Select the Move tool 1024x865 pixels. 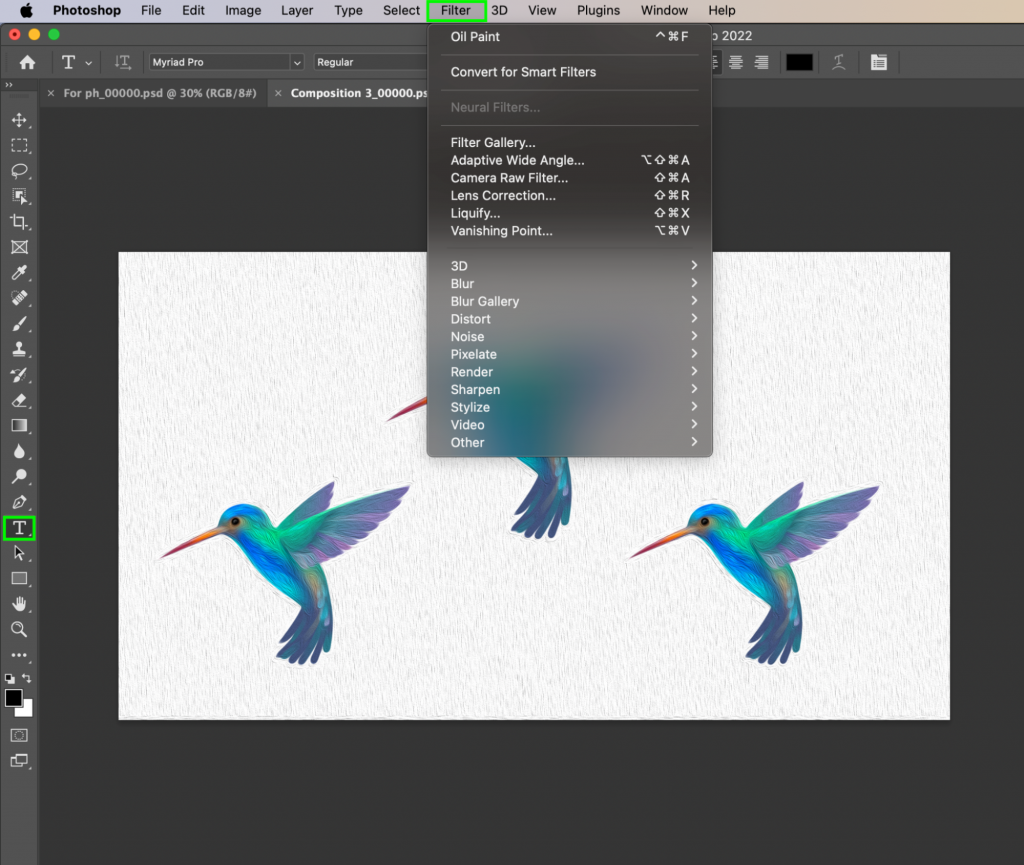coord(19,120)
